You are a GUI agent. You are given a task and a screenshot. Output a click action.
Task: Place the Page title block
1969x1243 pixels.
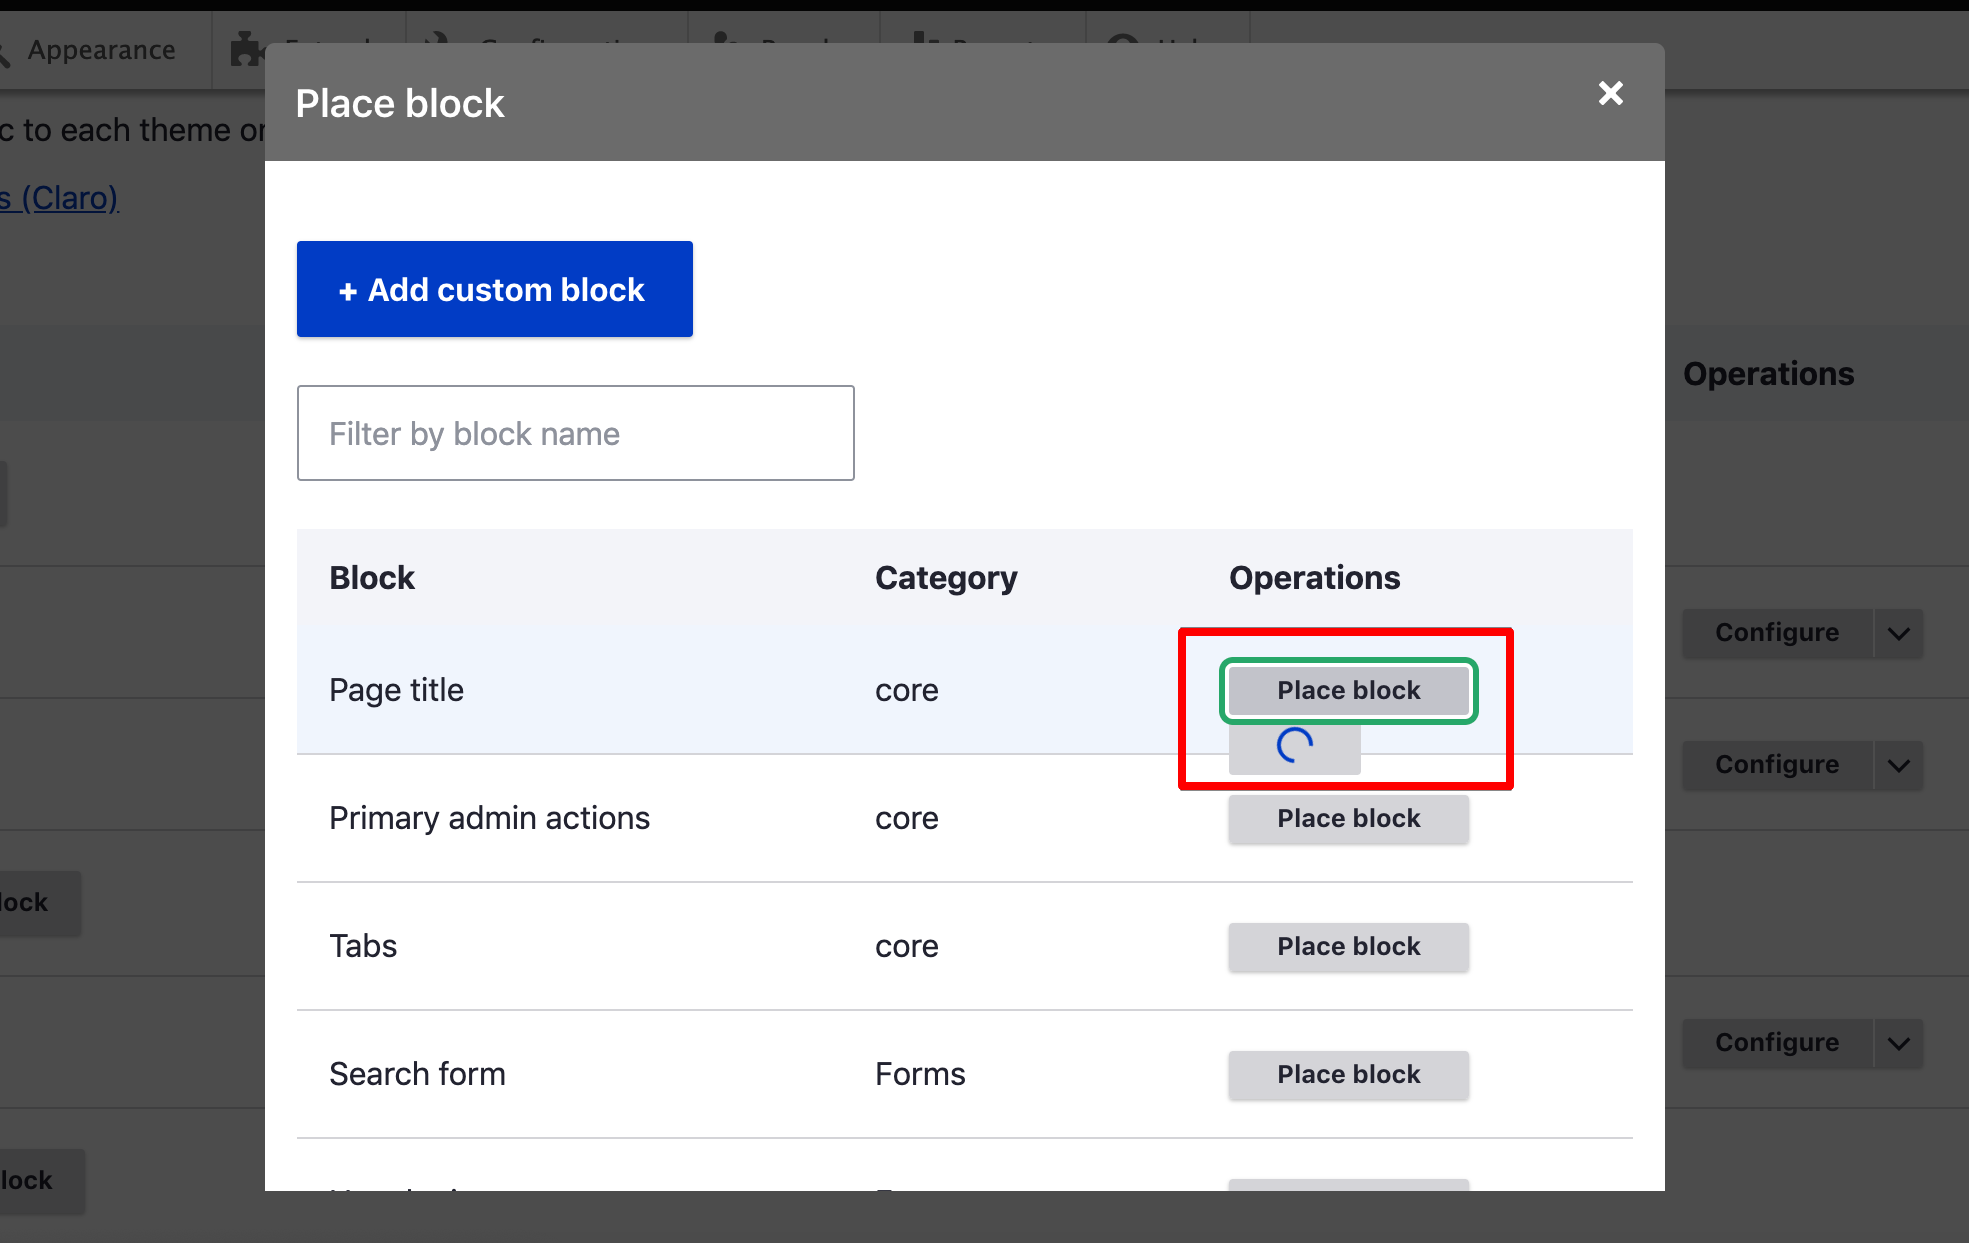point(1348,690)
